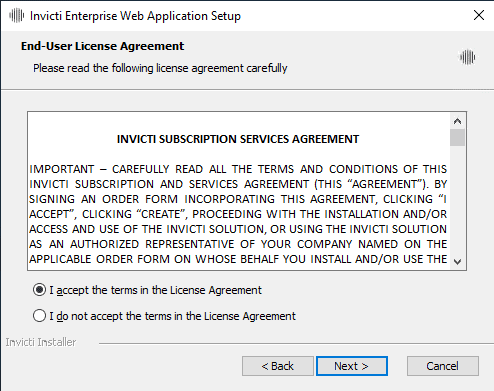
Task: Click the scroll down arrow of the license text
Action: point(457,262)
